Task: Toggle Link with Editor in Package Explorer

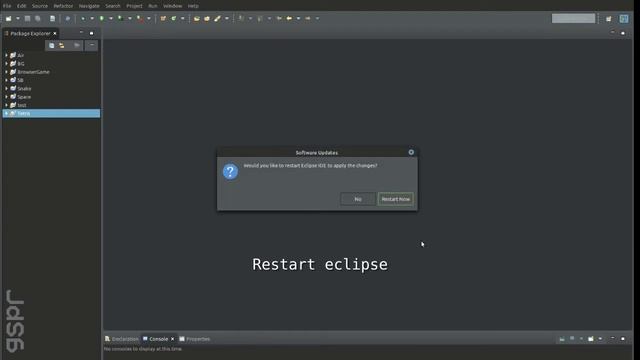Action: [62, 45]
